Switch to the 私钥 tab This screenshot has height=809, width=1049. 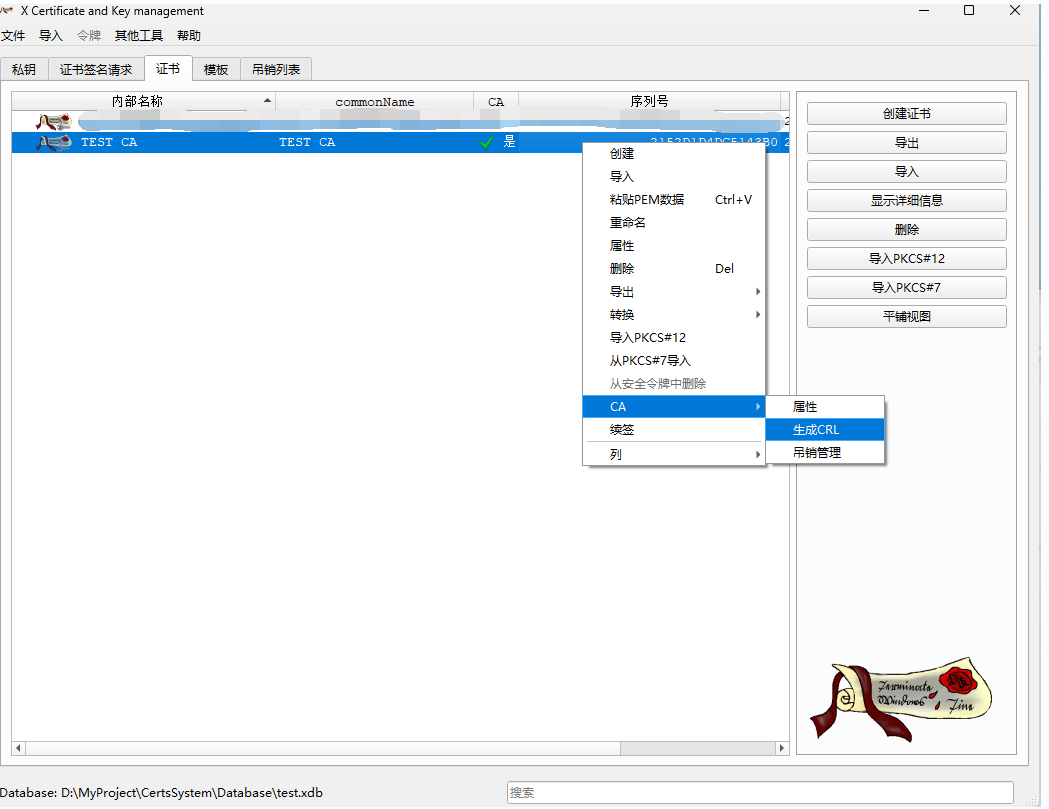[x=24, y=69]
